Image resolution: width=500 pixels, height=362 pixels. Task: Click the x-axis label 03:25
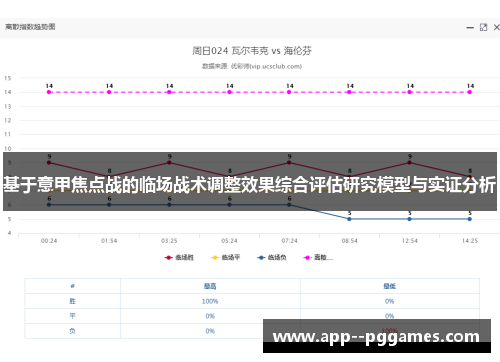(169, 241)
